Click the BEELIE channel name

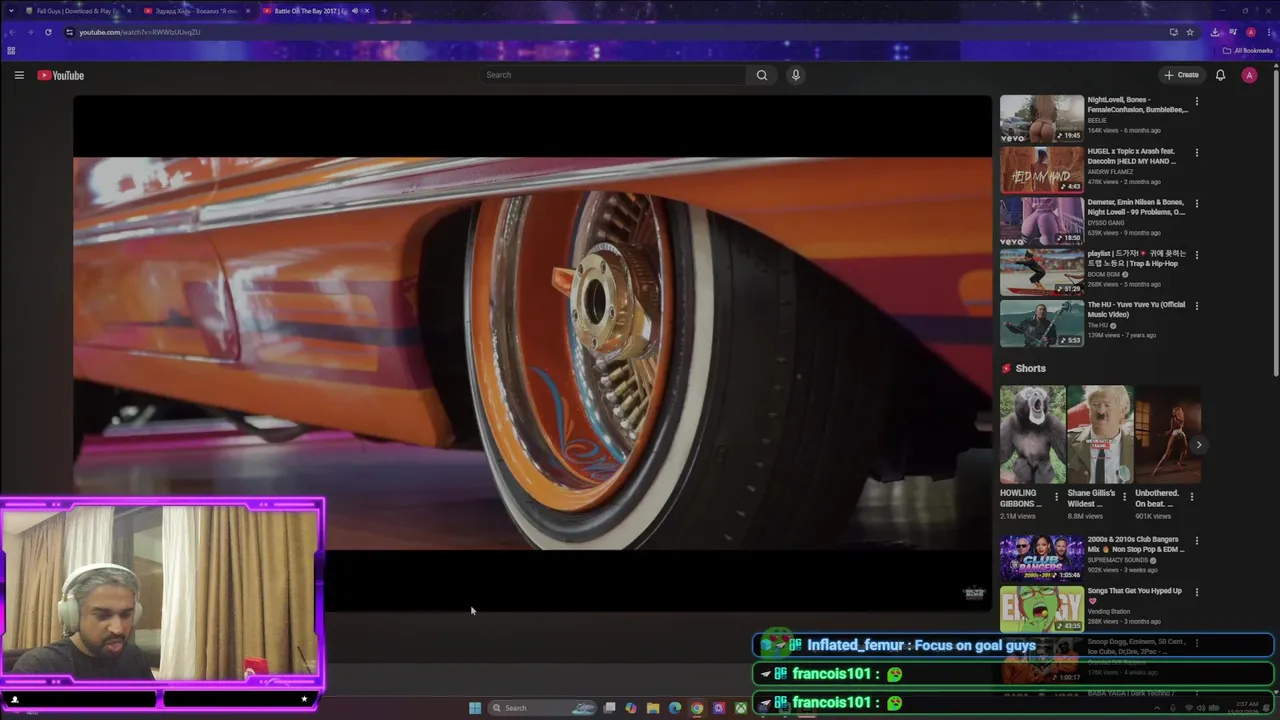click(1097, 120)
